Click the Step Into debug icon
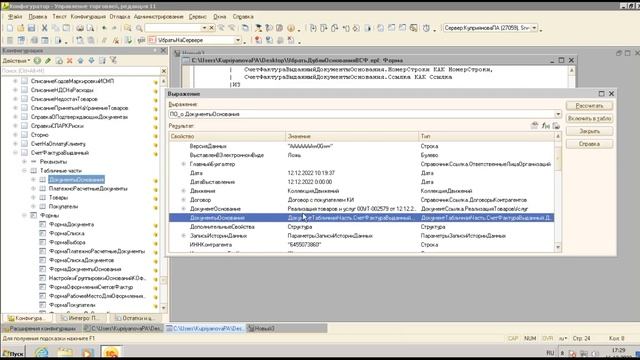 click(313, 28)
